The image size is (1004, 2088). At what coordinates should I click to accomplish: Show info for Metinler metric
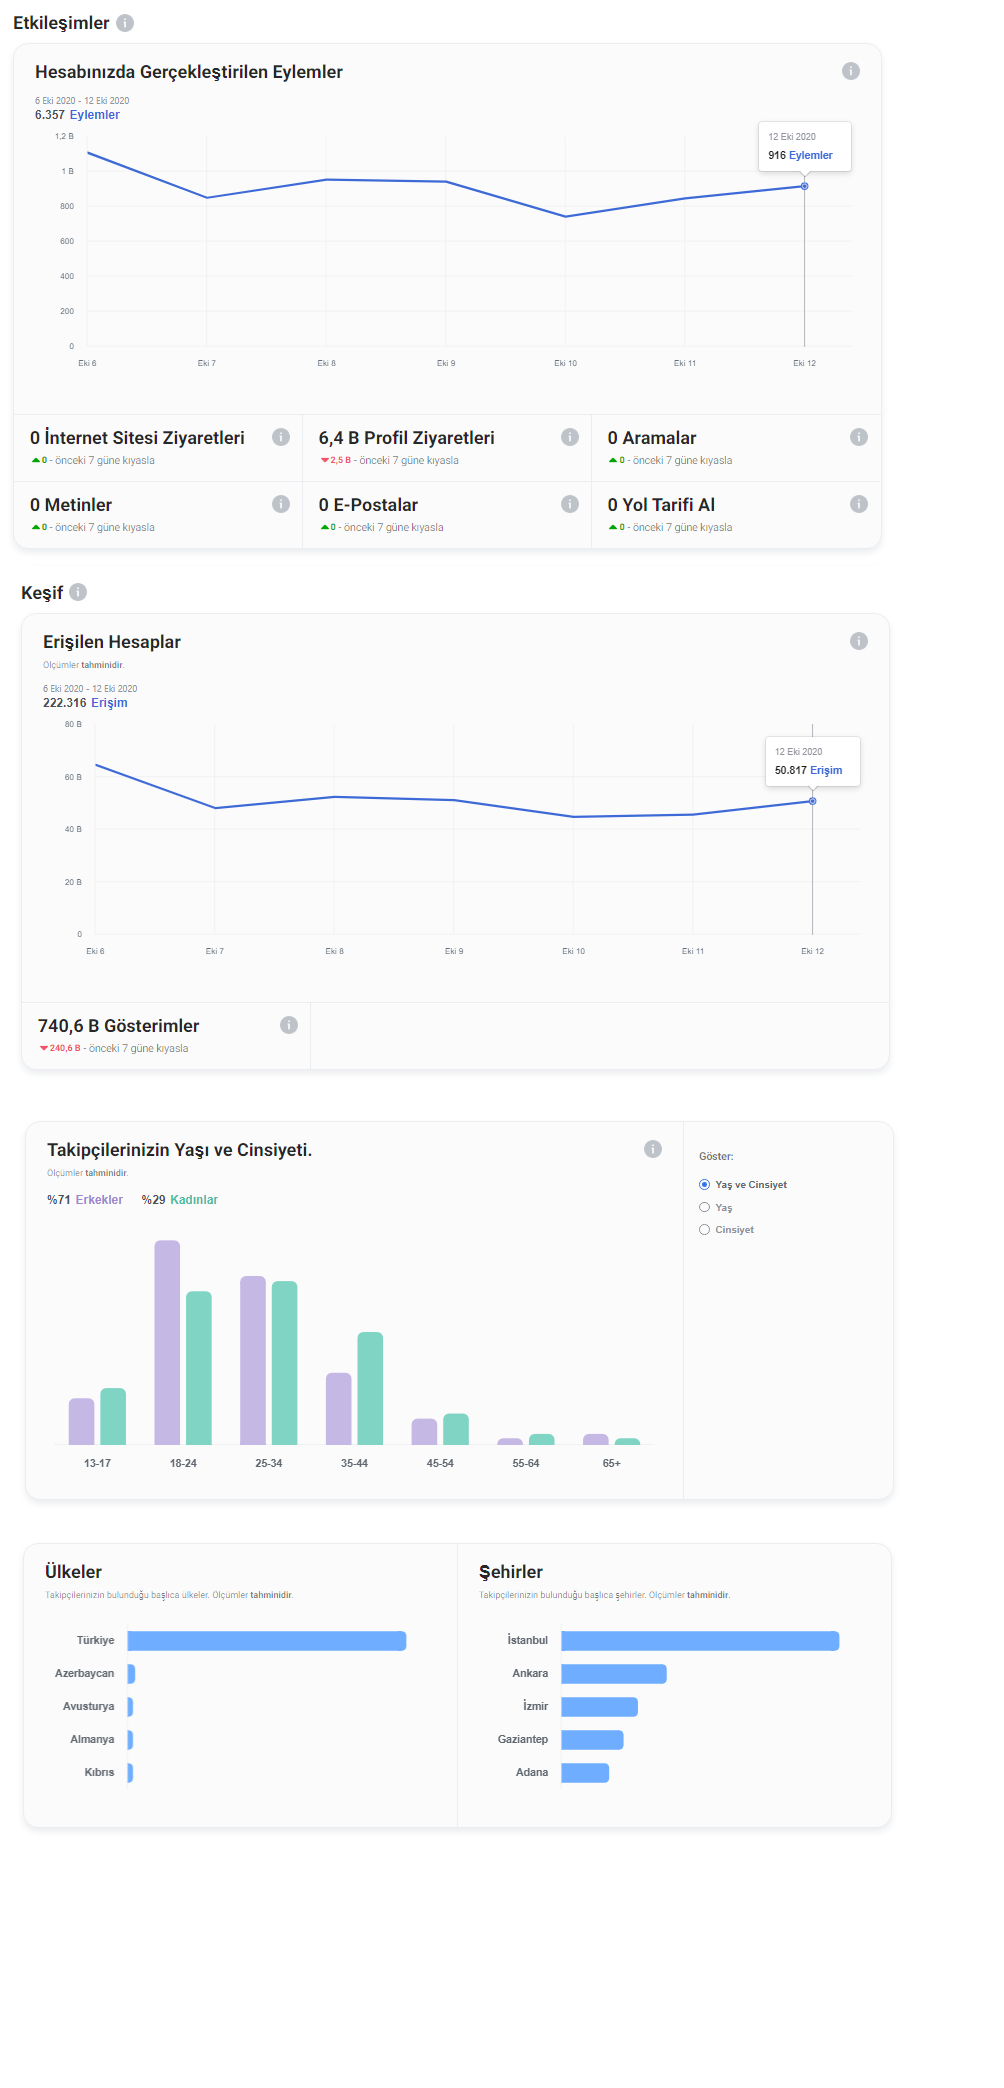[x=281, y=504]
